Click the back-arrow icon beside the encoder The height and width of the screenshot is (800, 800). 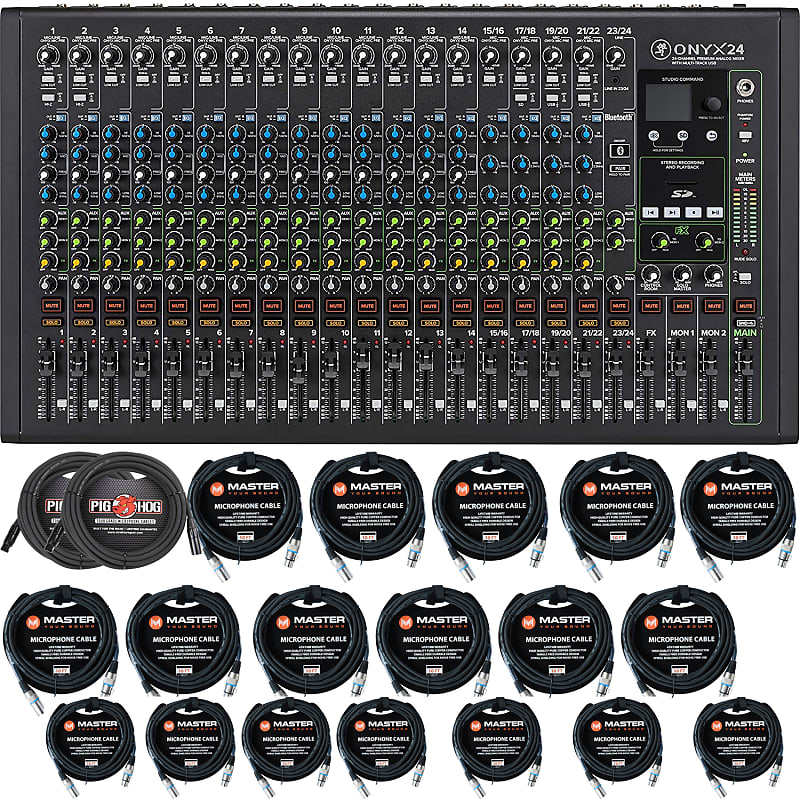pos(712,134)
